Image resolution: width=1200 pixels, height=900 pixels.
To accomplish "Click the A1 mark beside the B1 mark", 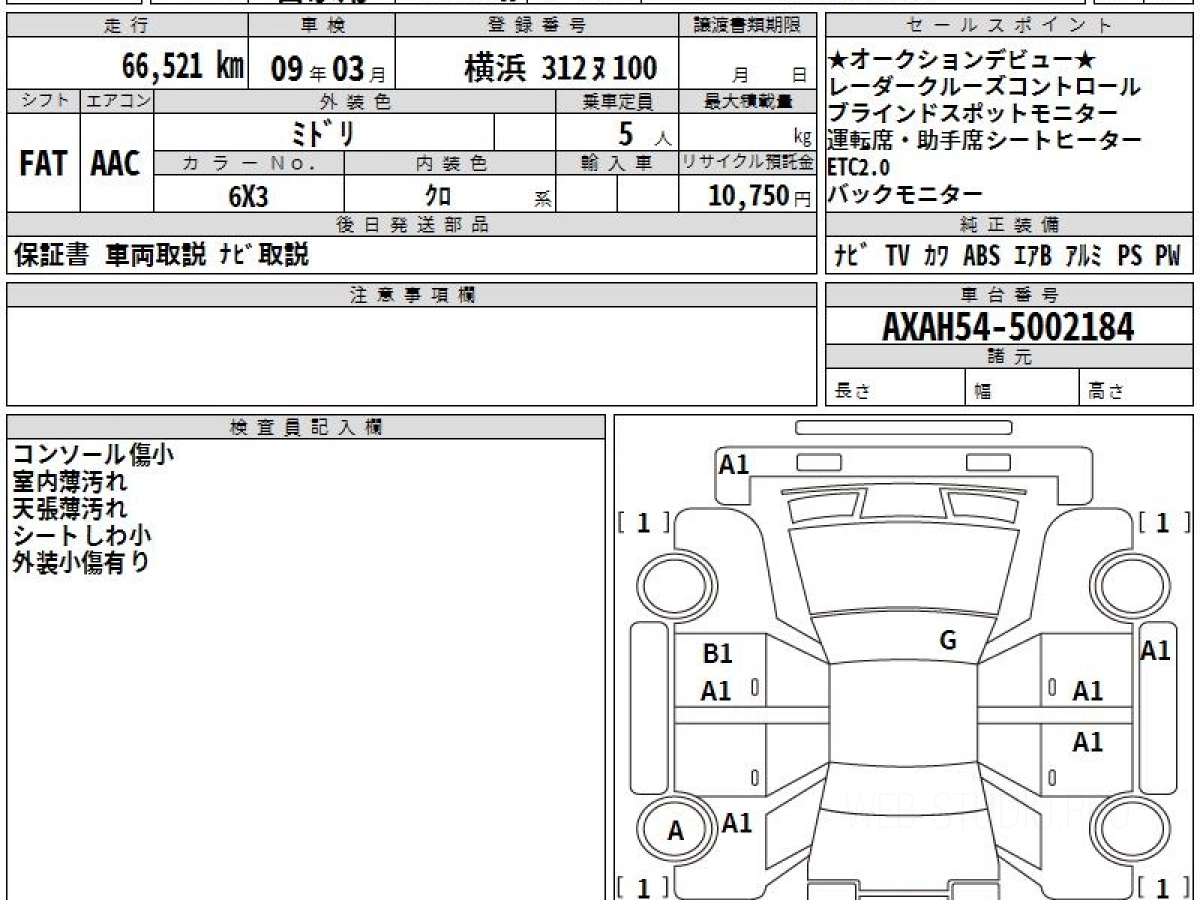I will [x=716, y=691].
